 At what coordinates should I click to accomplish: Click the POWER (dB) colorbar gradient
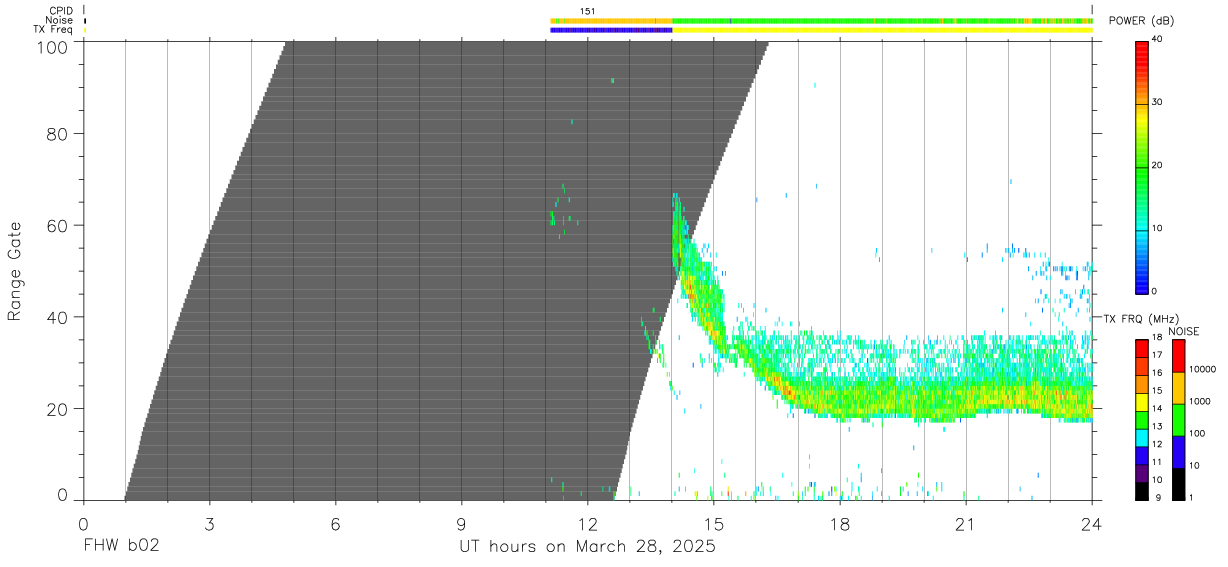[1142, 166]
